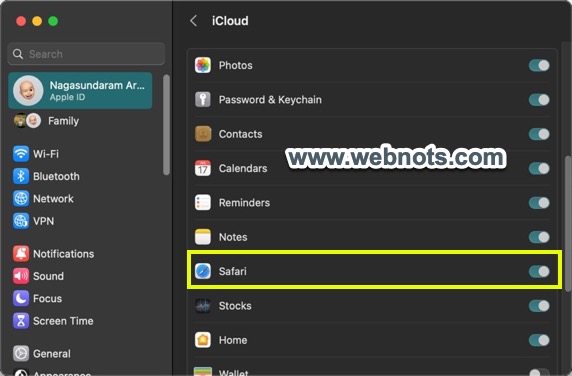Open Notifications settings label
The image size is (572, 376).
[63, 254]
